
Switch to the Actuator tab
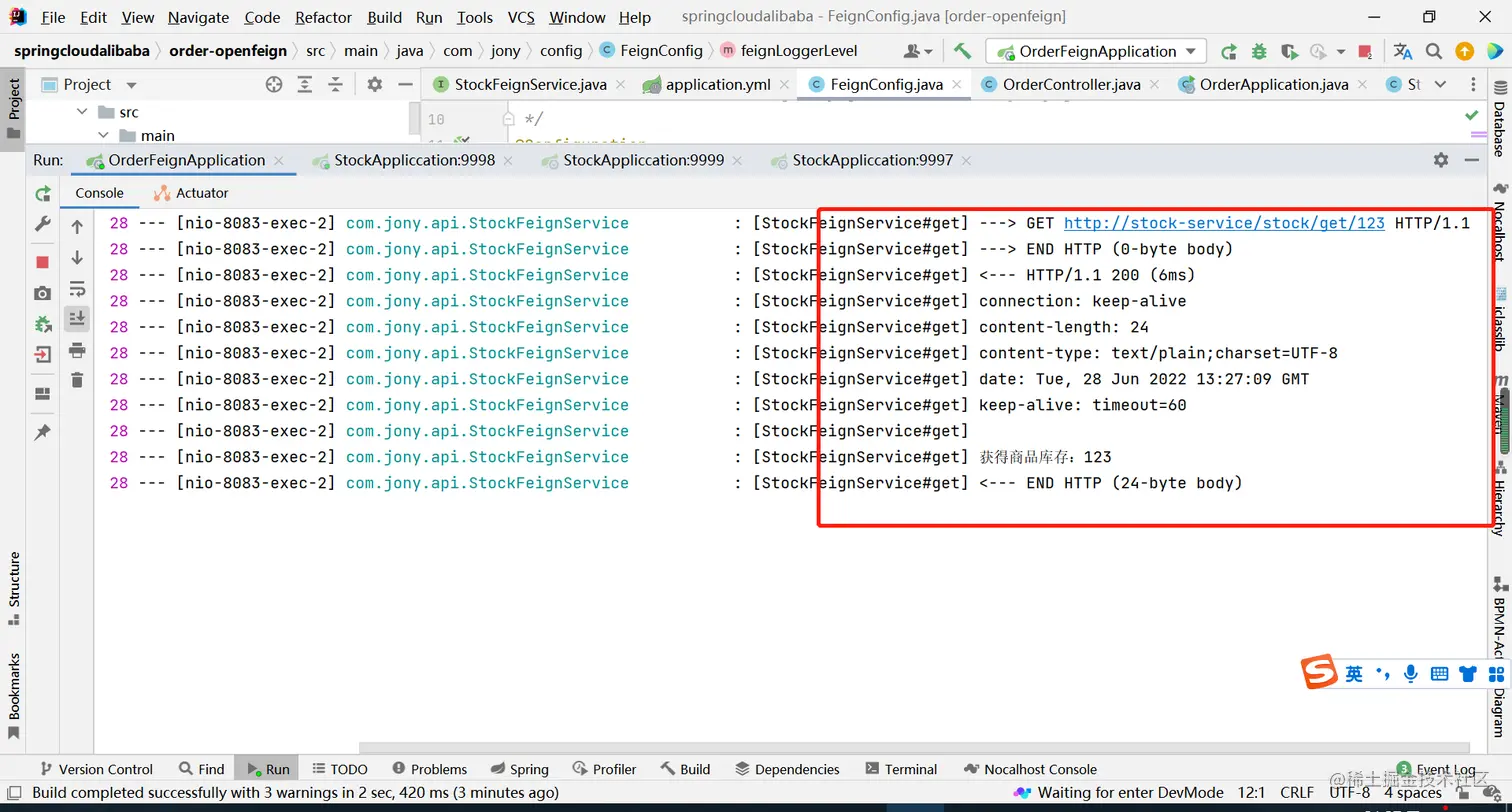191,193
